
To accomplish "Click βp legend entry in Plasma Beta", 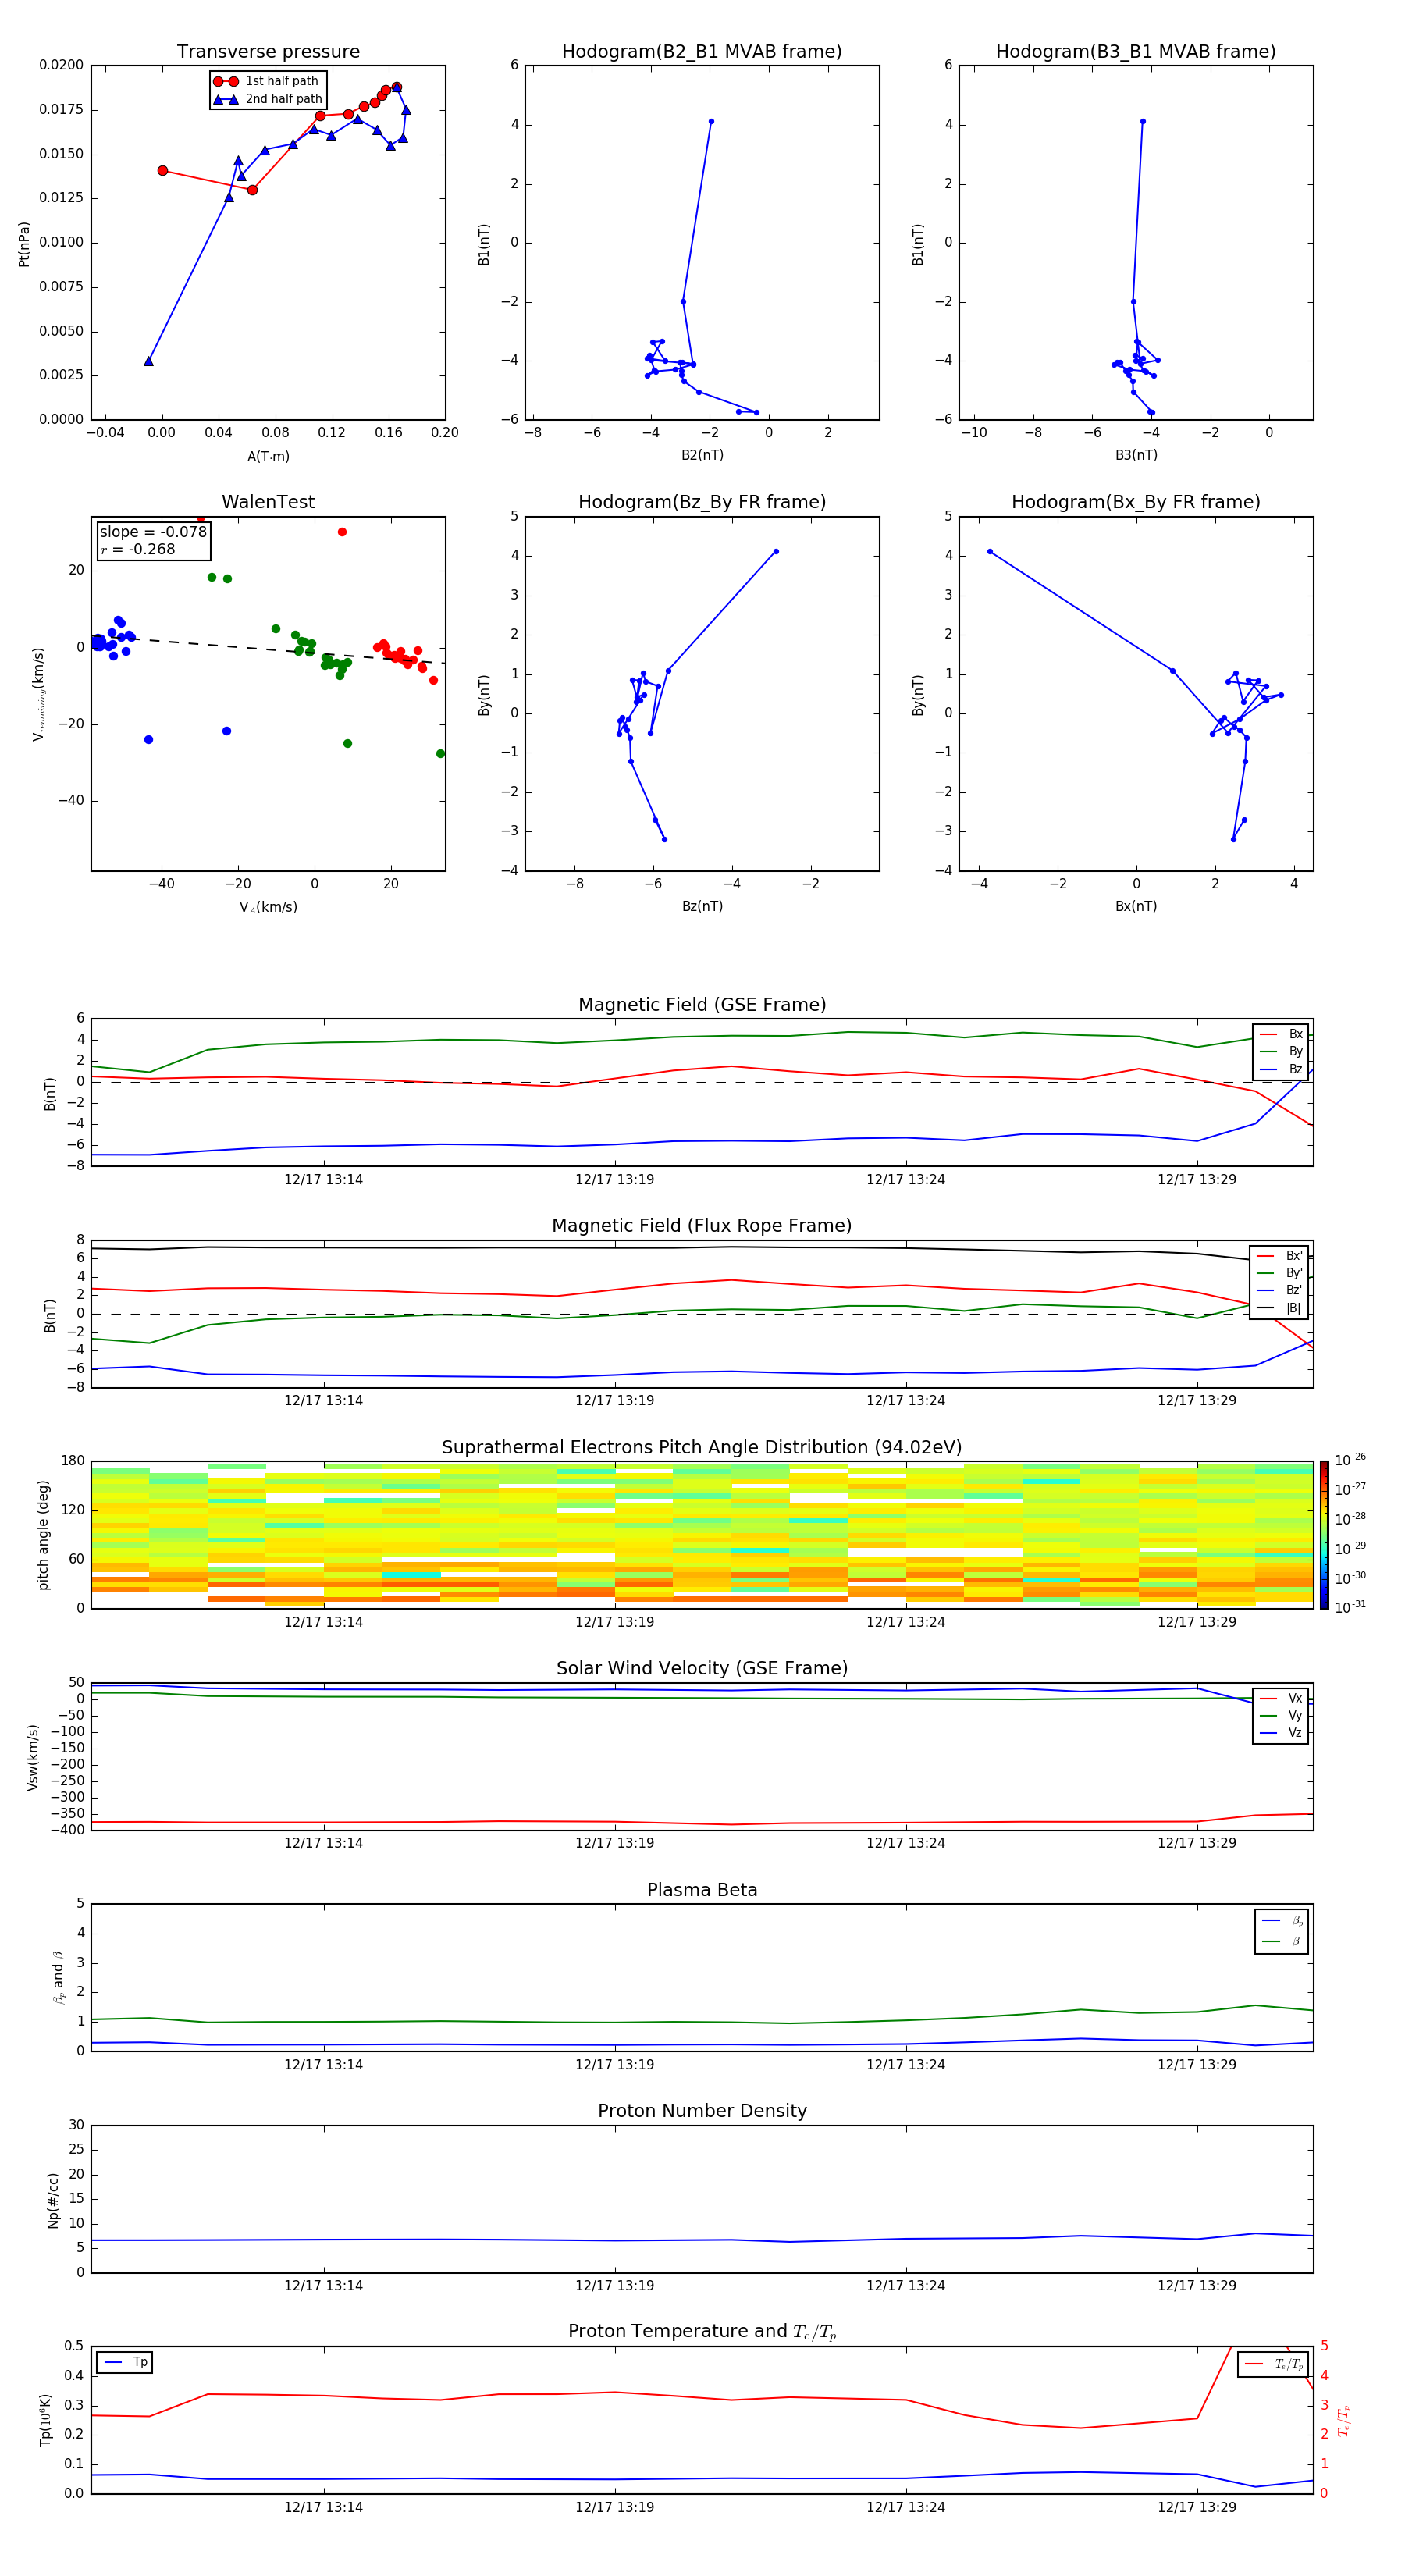I will coord(1282,1921).
